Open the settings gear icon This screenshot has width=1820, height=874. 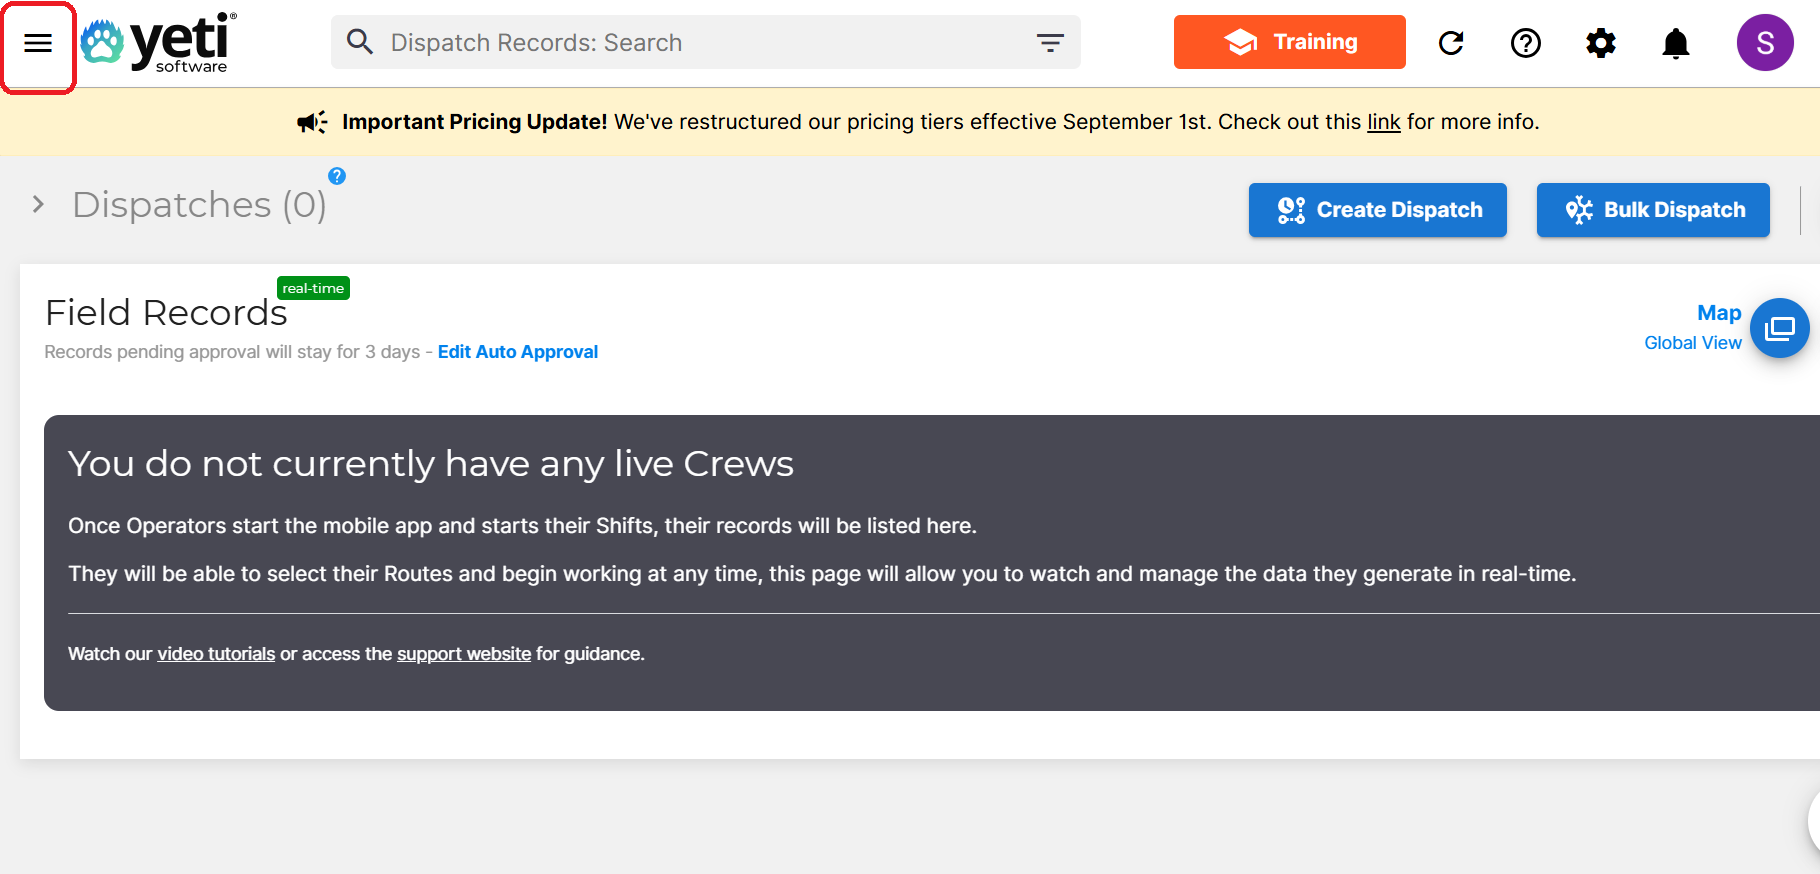[x=1600, y=43]
